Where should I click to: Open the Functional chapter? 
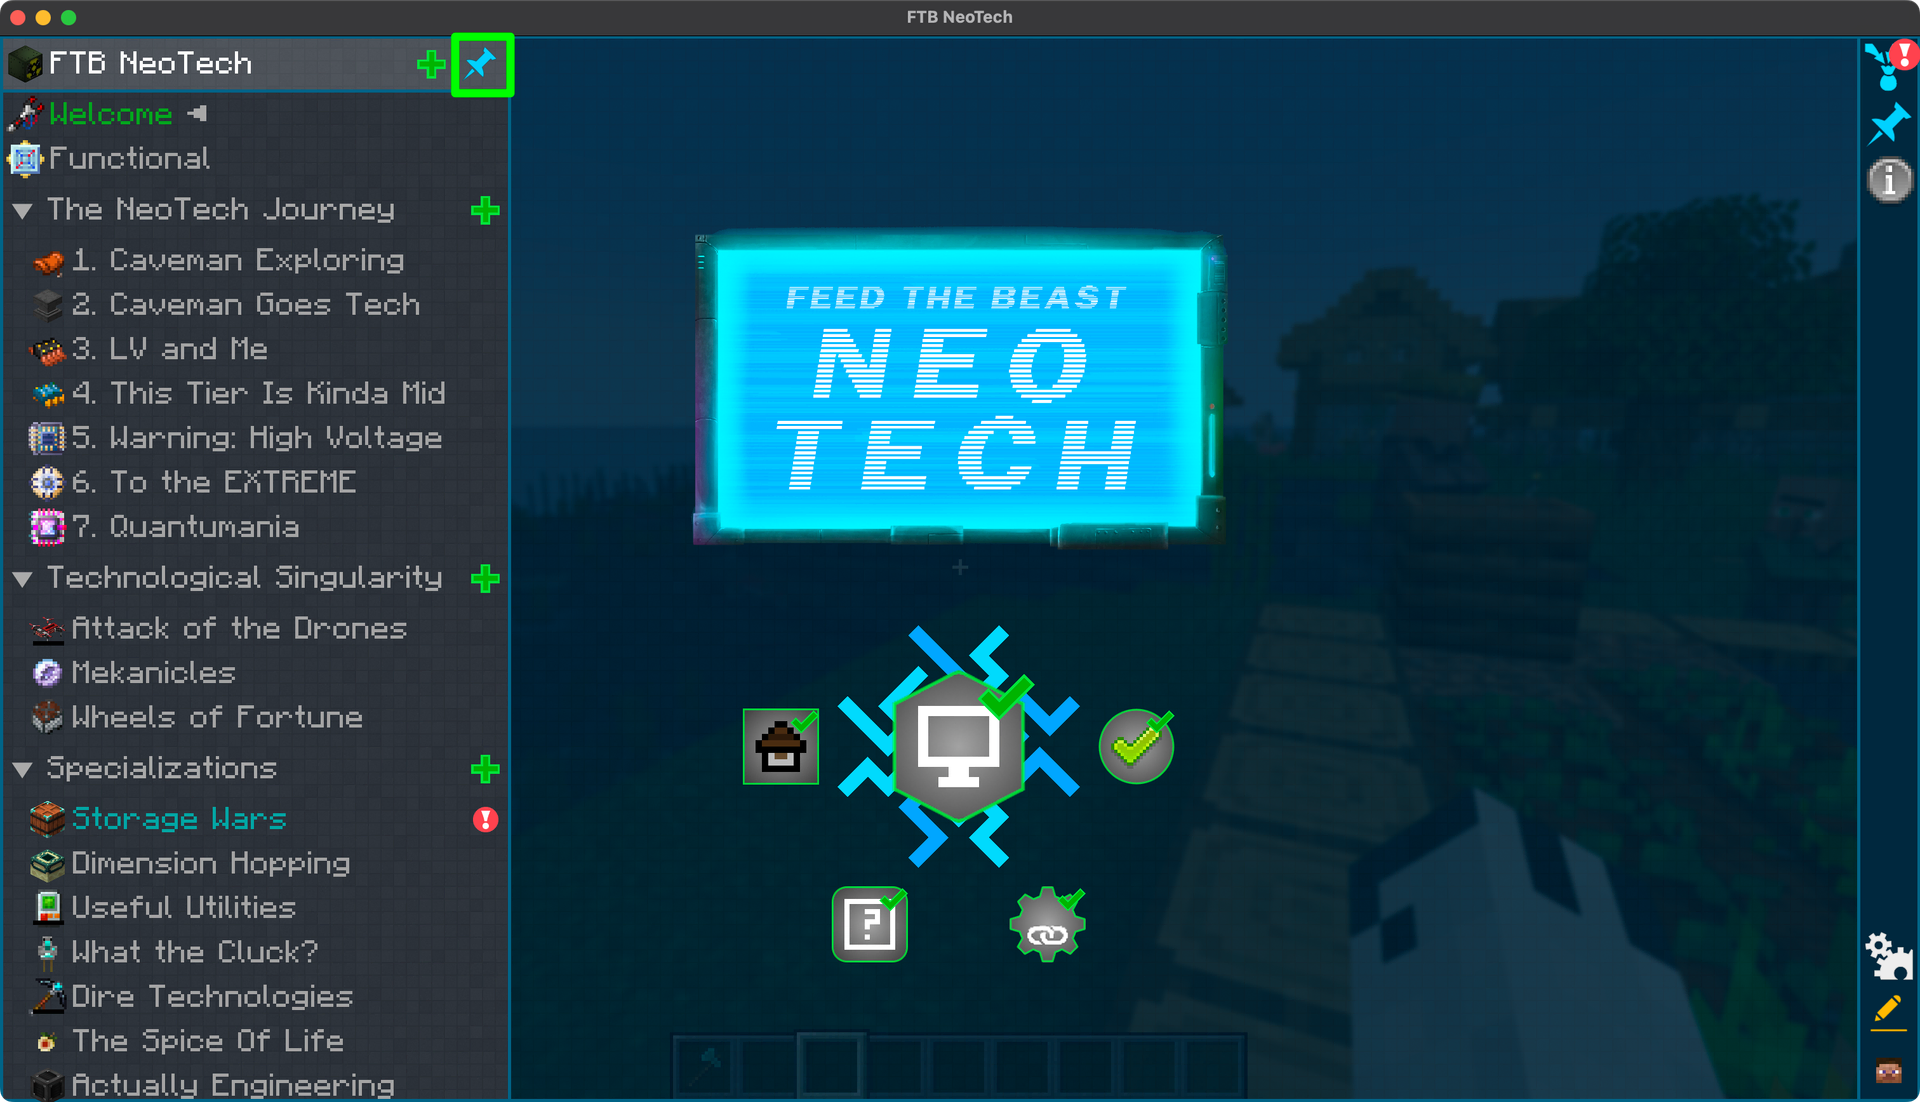[x=129, y=159]
